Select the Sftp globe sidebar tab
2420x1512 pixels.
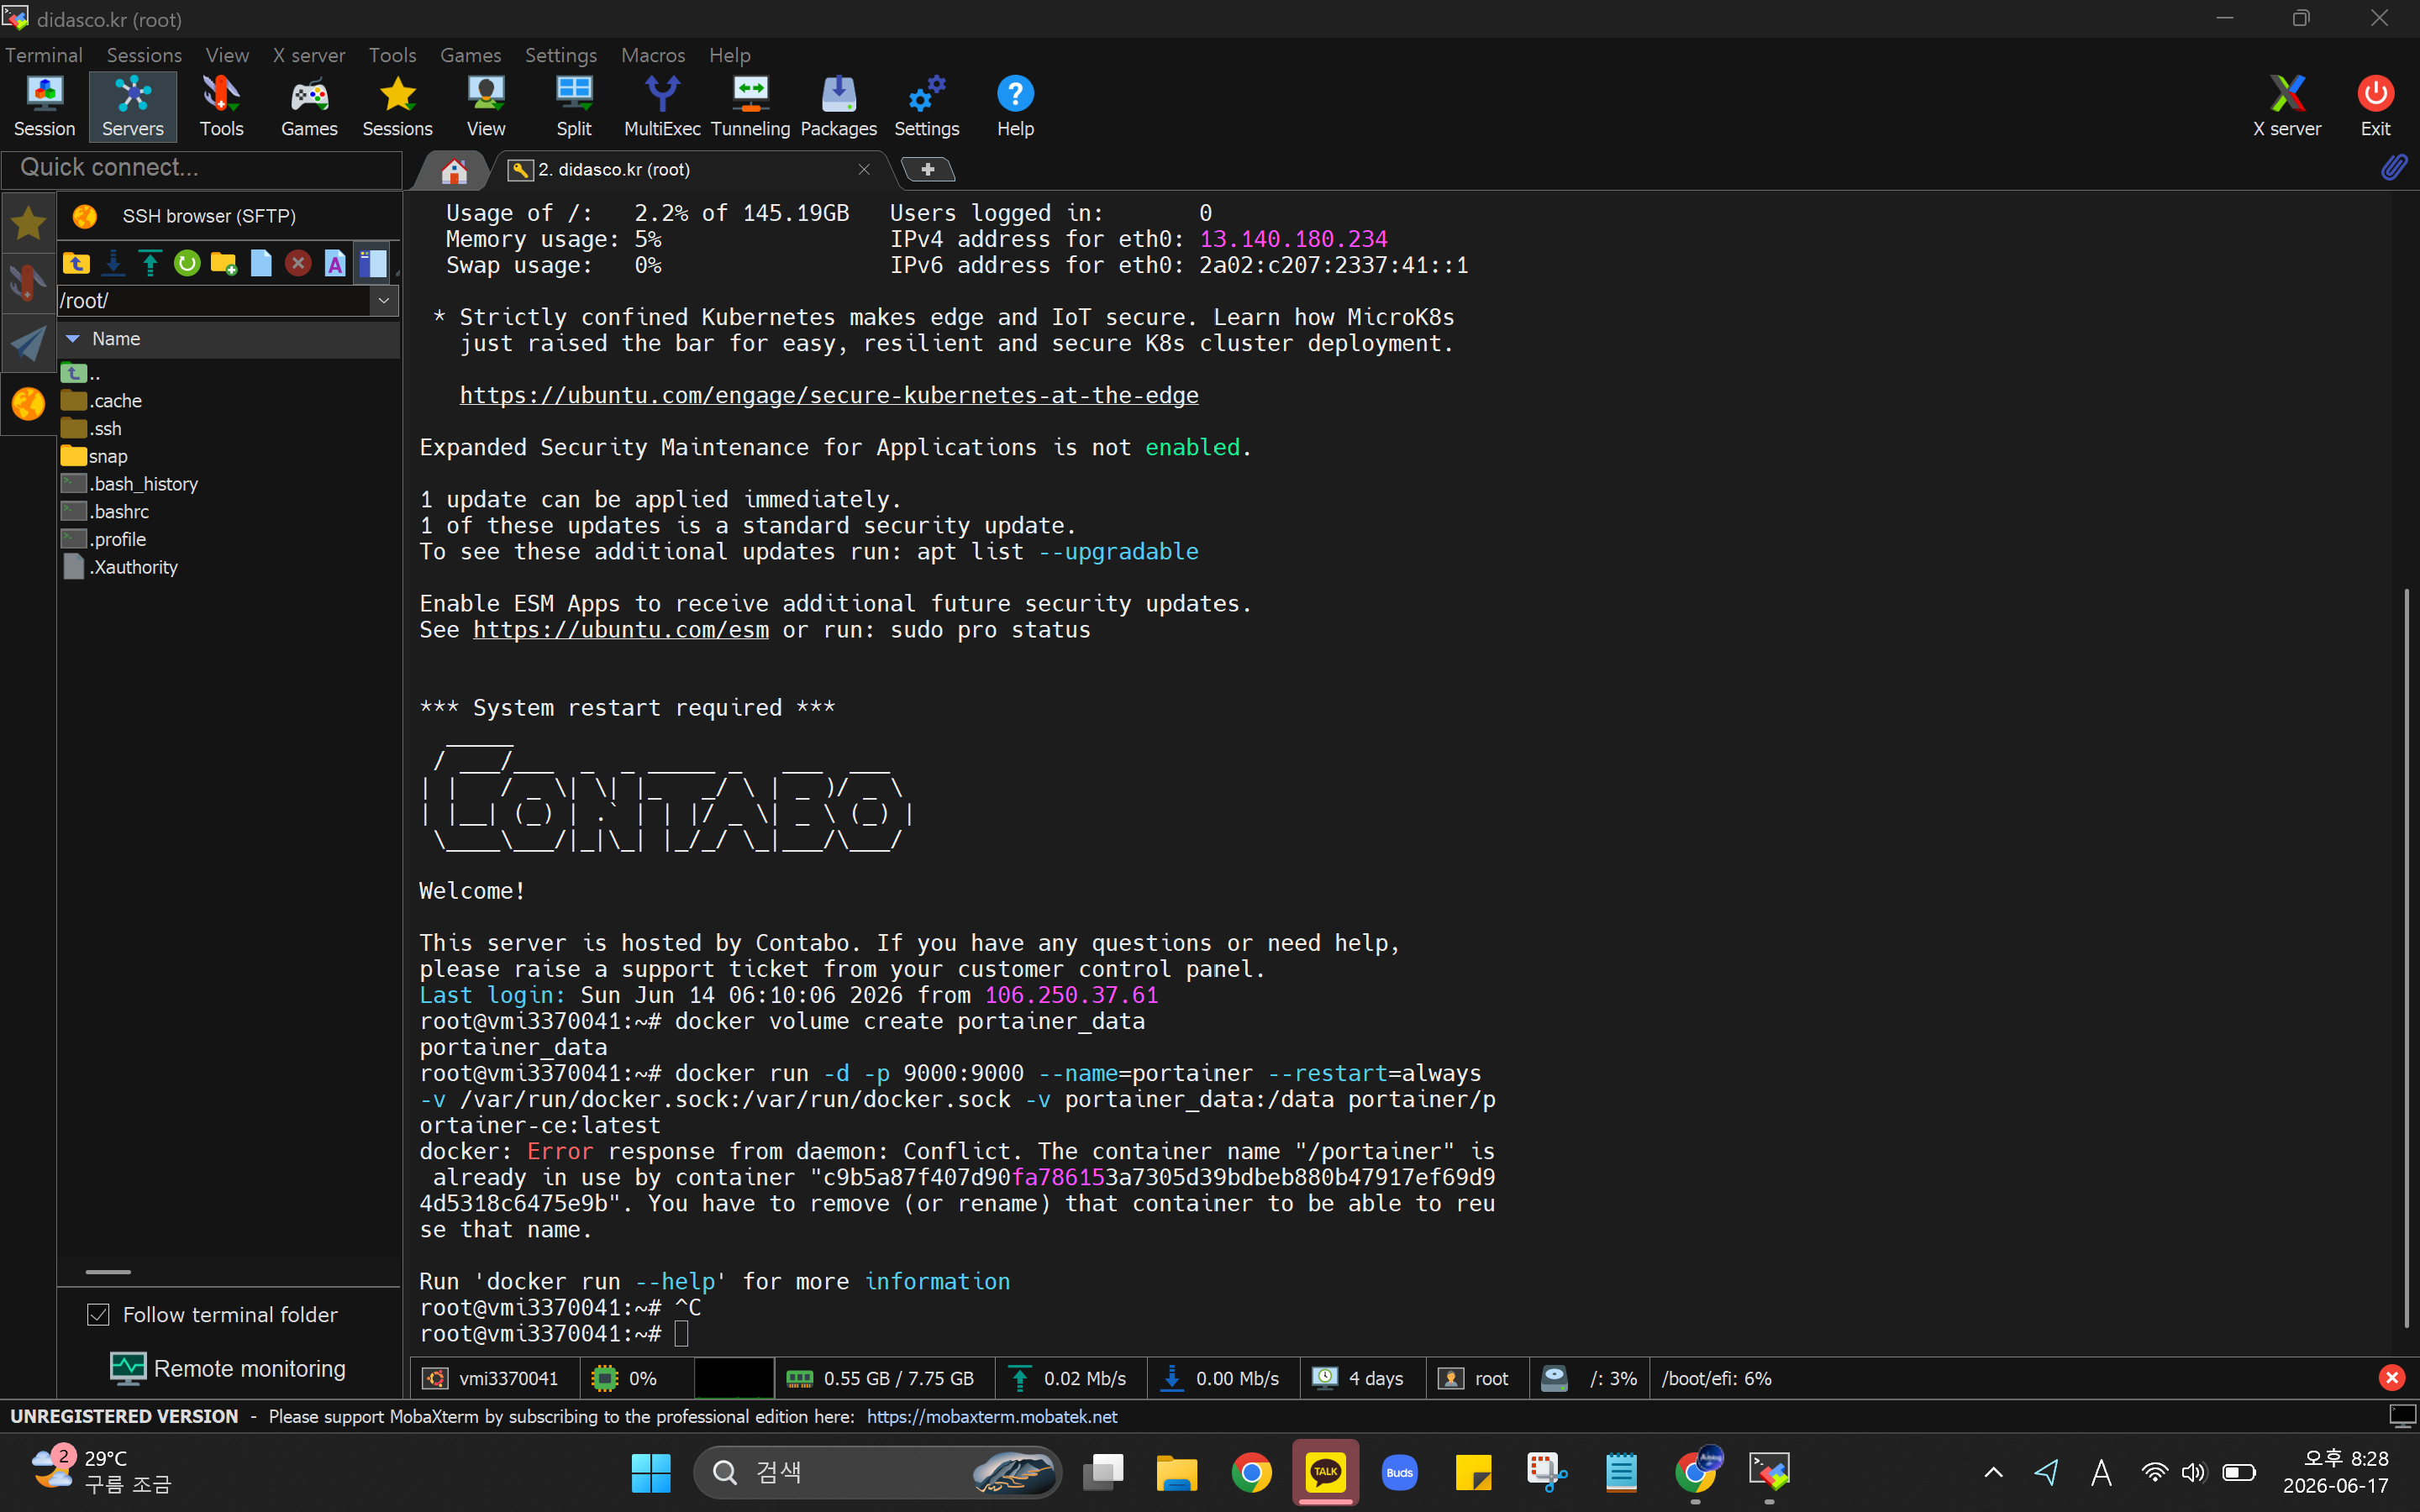tap(28, 404)
